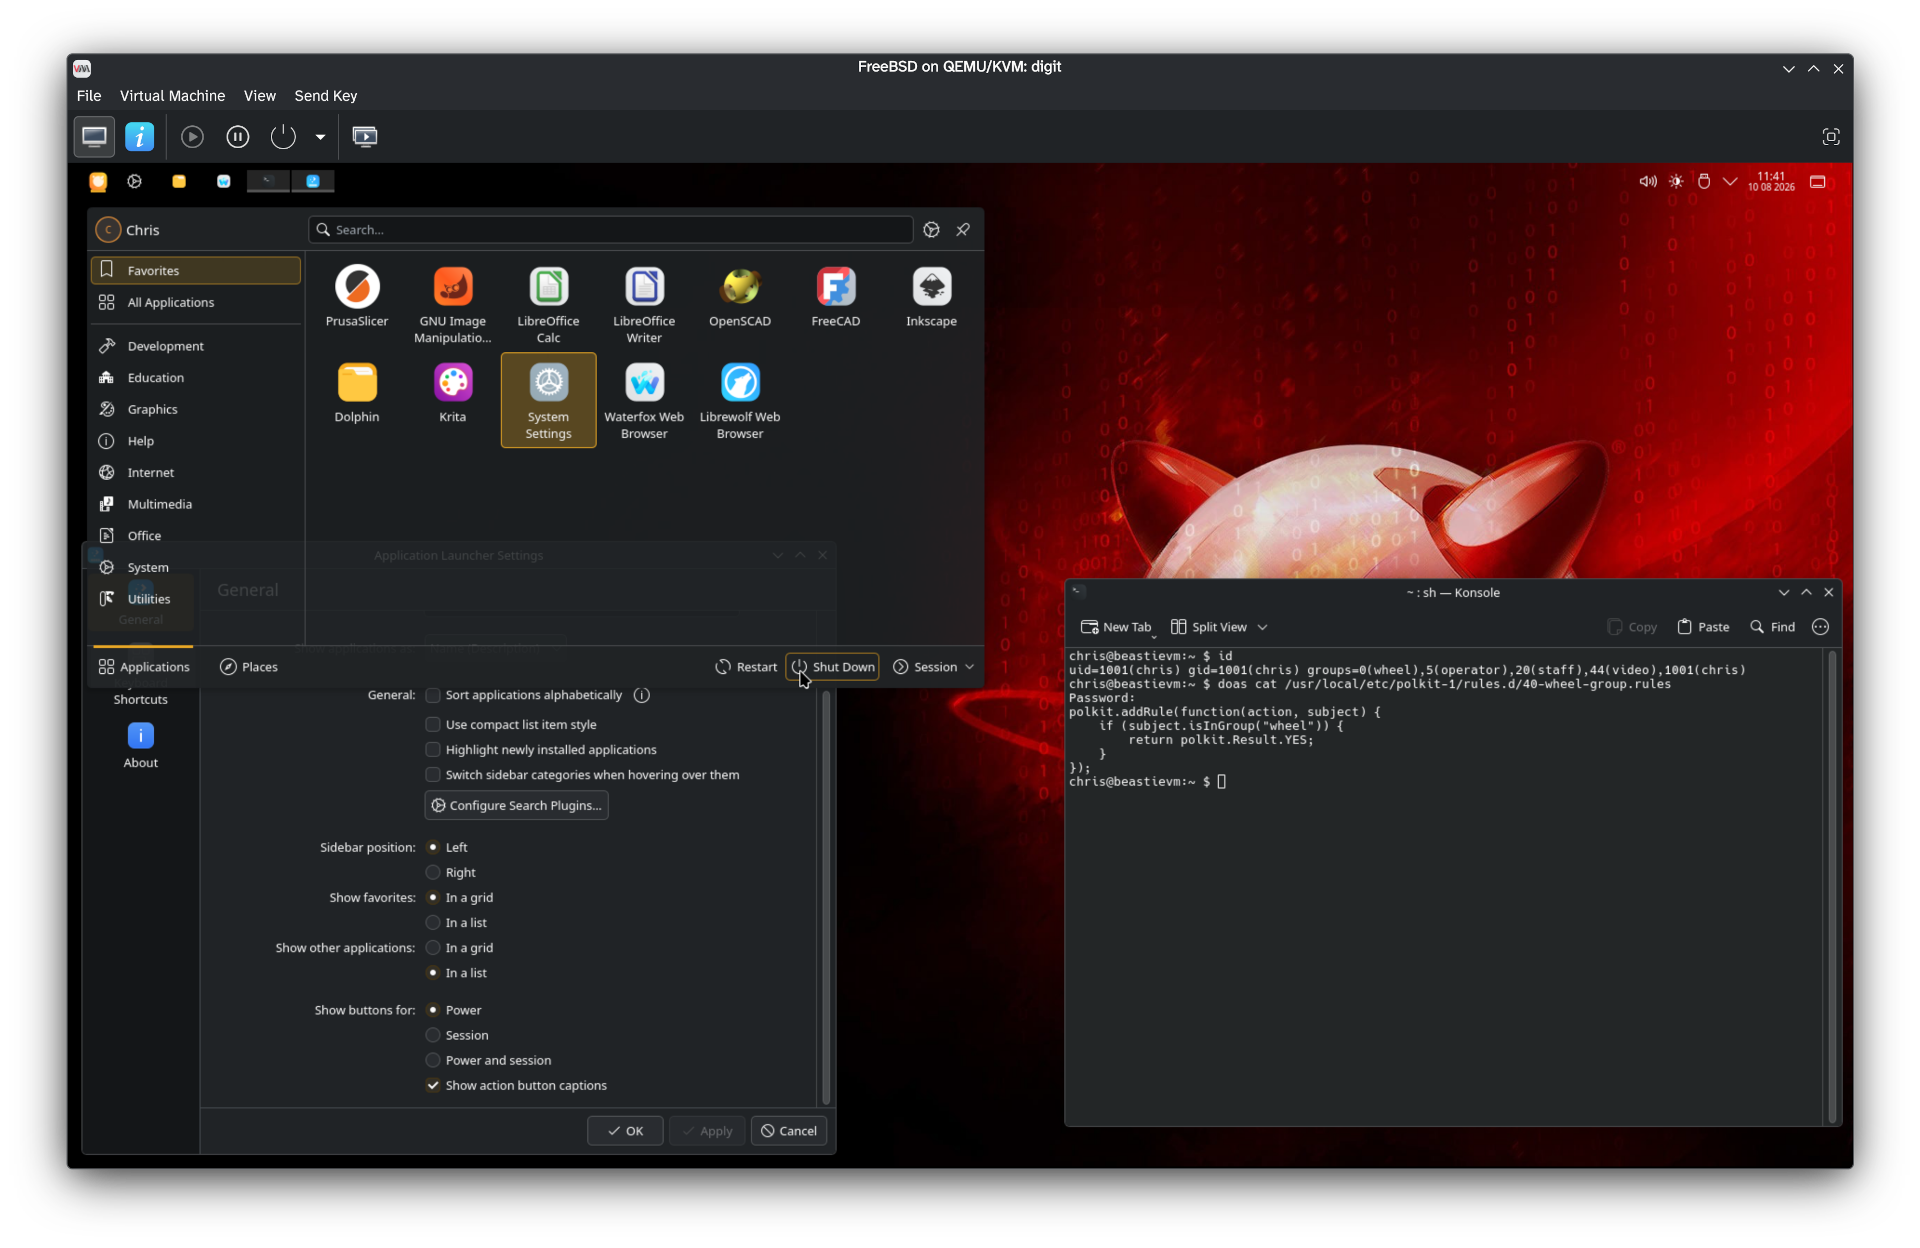The height and width of the screenshot is (1248, 1920).
Task: Launch Waterfox Web Browser
Action: click(644, 400)
